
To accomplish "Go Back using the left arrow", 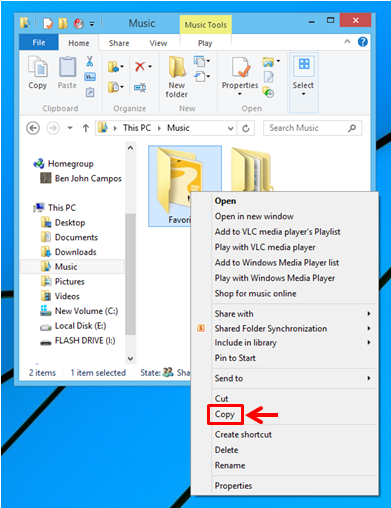I will coord(33,128).
